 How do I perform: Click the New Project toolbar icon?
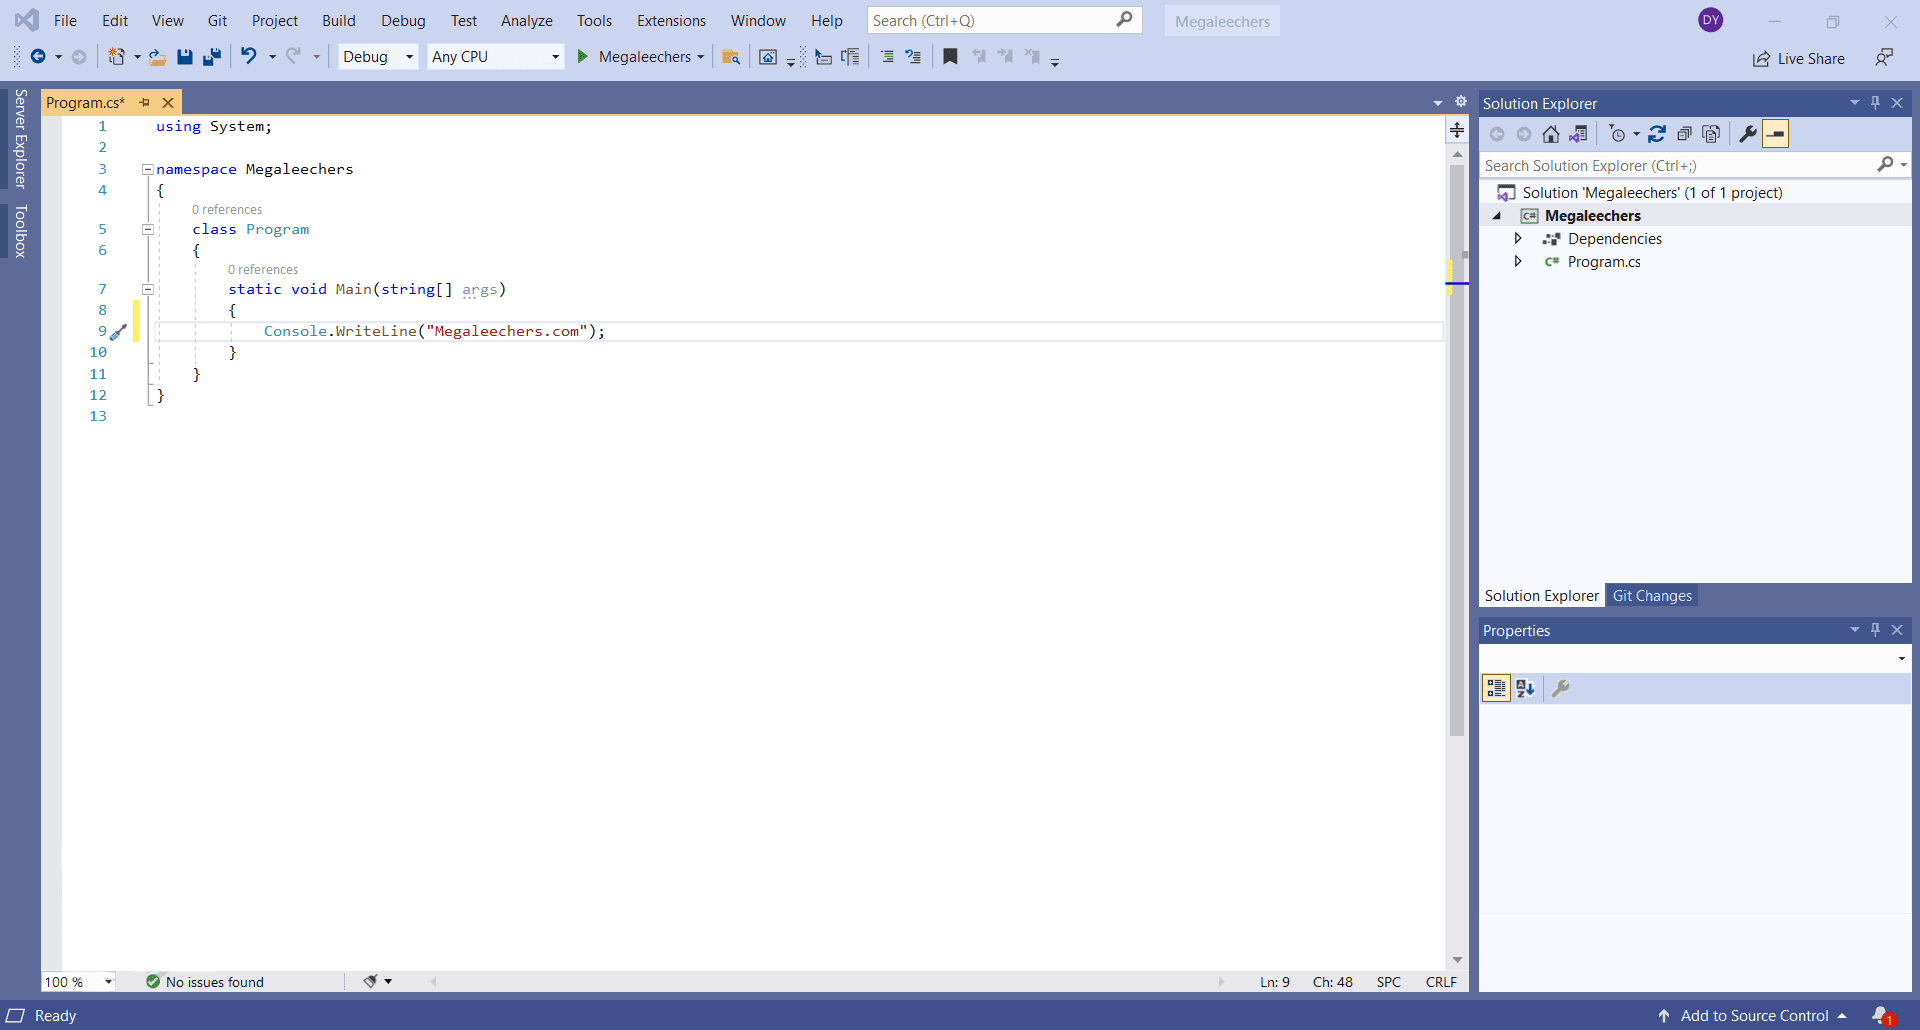117,57
